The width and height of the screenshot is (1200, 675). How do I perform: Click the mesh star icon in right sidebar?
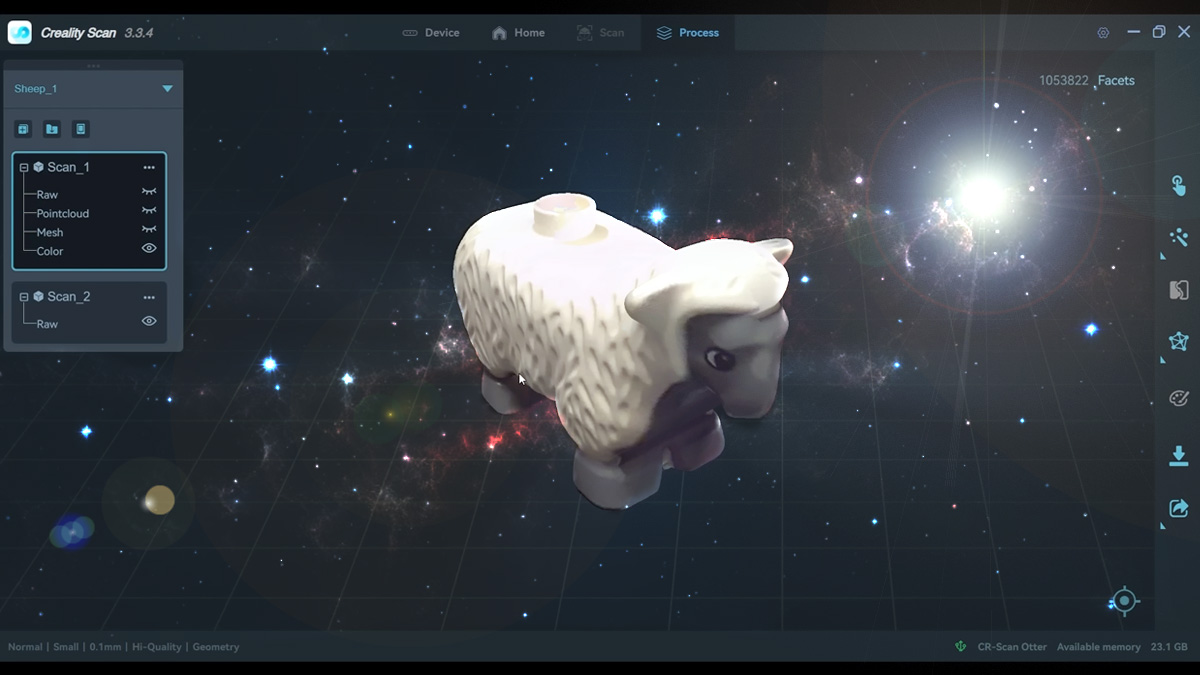[1178, 342]
